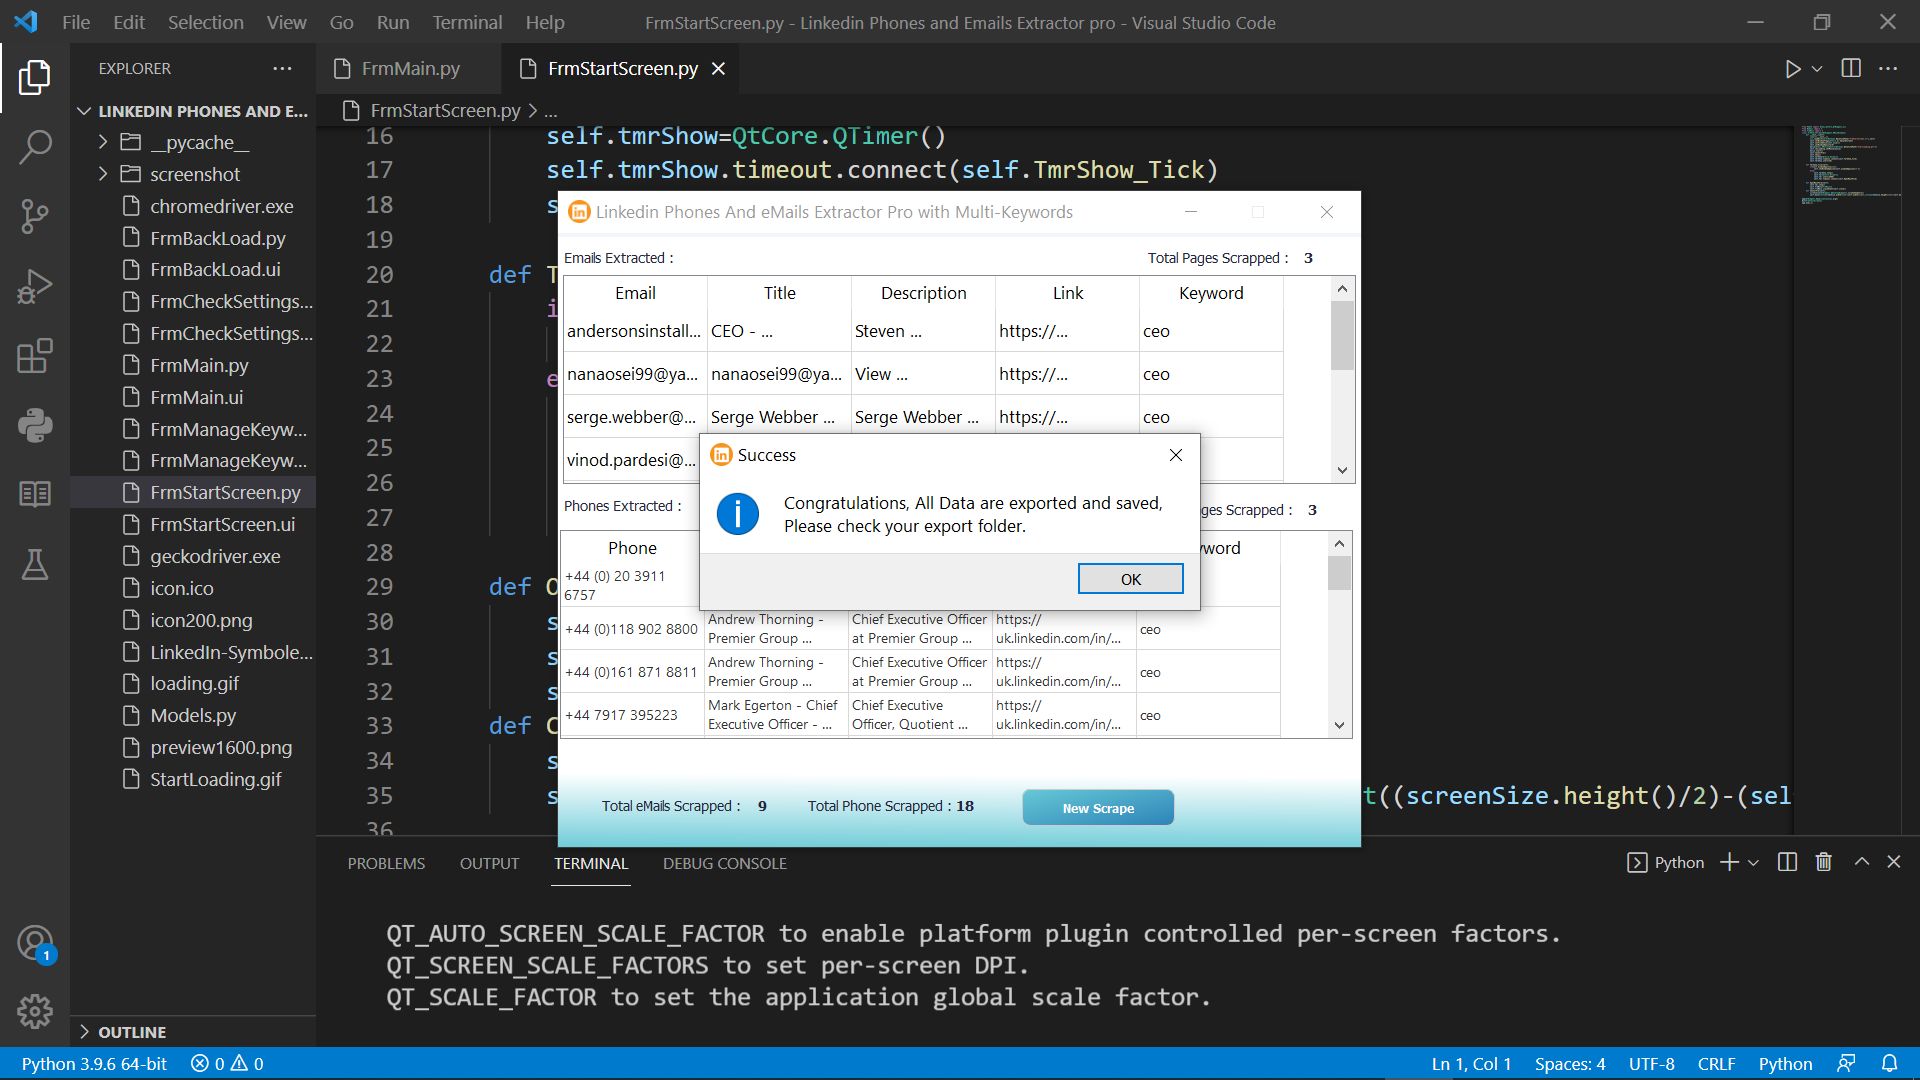
Task: Maximize the terminal panel size
Action: pyautogui.click(x=1861, y=862)
